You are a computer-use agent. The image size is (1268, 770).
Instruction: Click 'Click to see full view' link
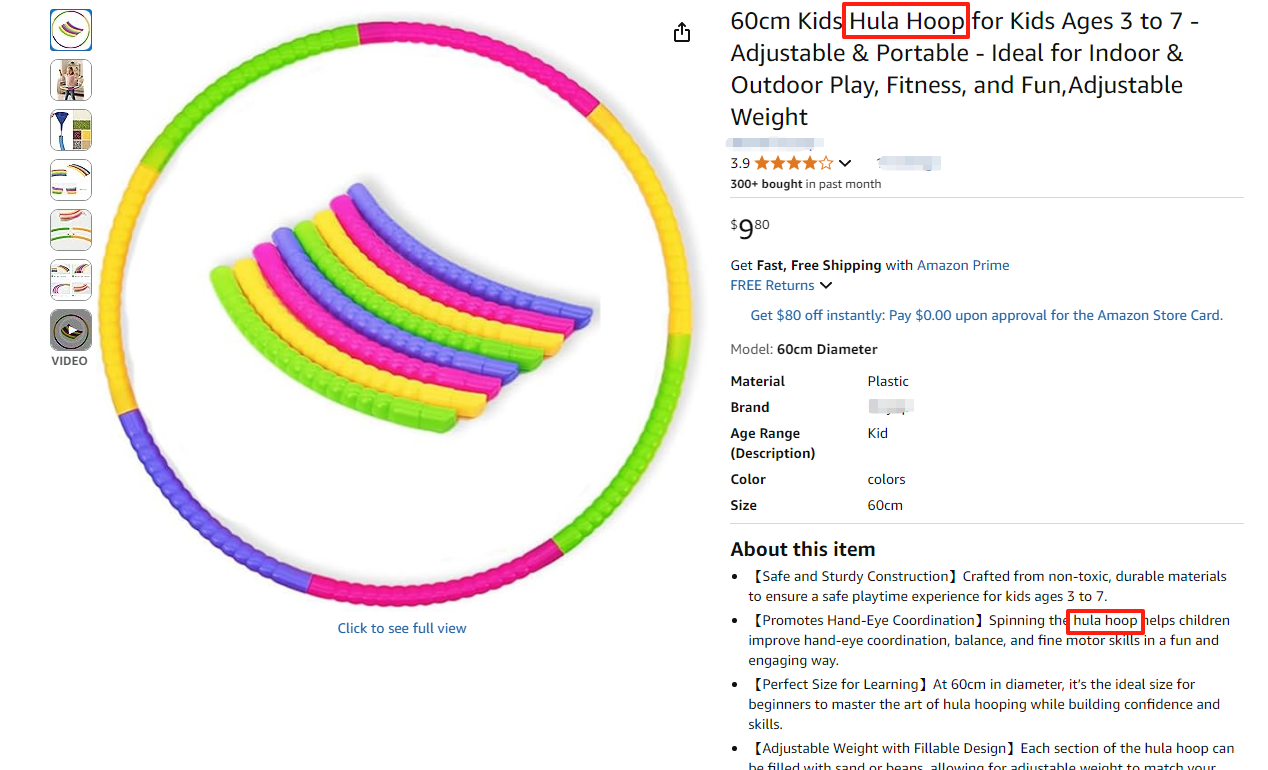click(x=402, y=628)
